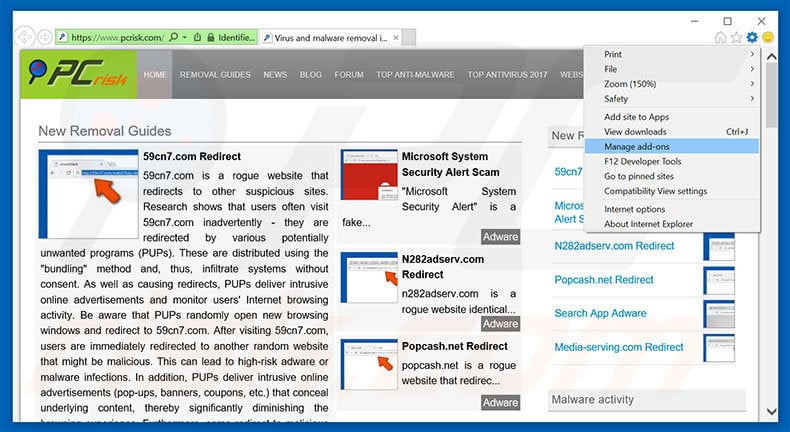This screenshot has width=790, height=432.
Task: Open a new blank tab
Action: click(x=409, y=37)
